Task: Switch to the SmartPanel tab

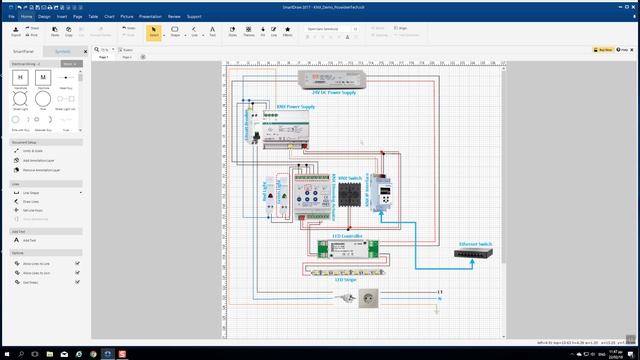Action: point(24,51)
